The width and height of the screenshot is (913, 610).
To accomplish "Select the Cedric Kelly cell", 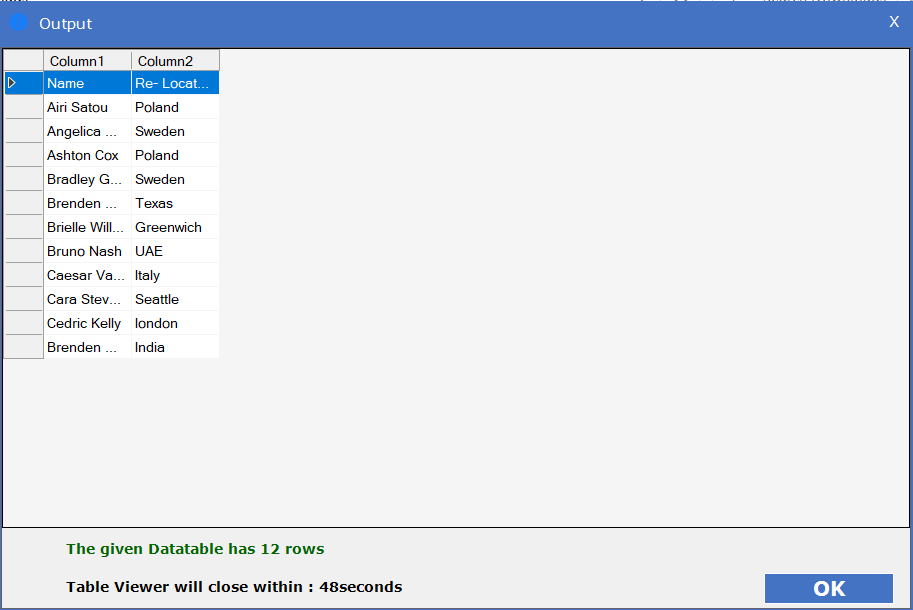I will tap(87, 323).
